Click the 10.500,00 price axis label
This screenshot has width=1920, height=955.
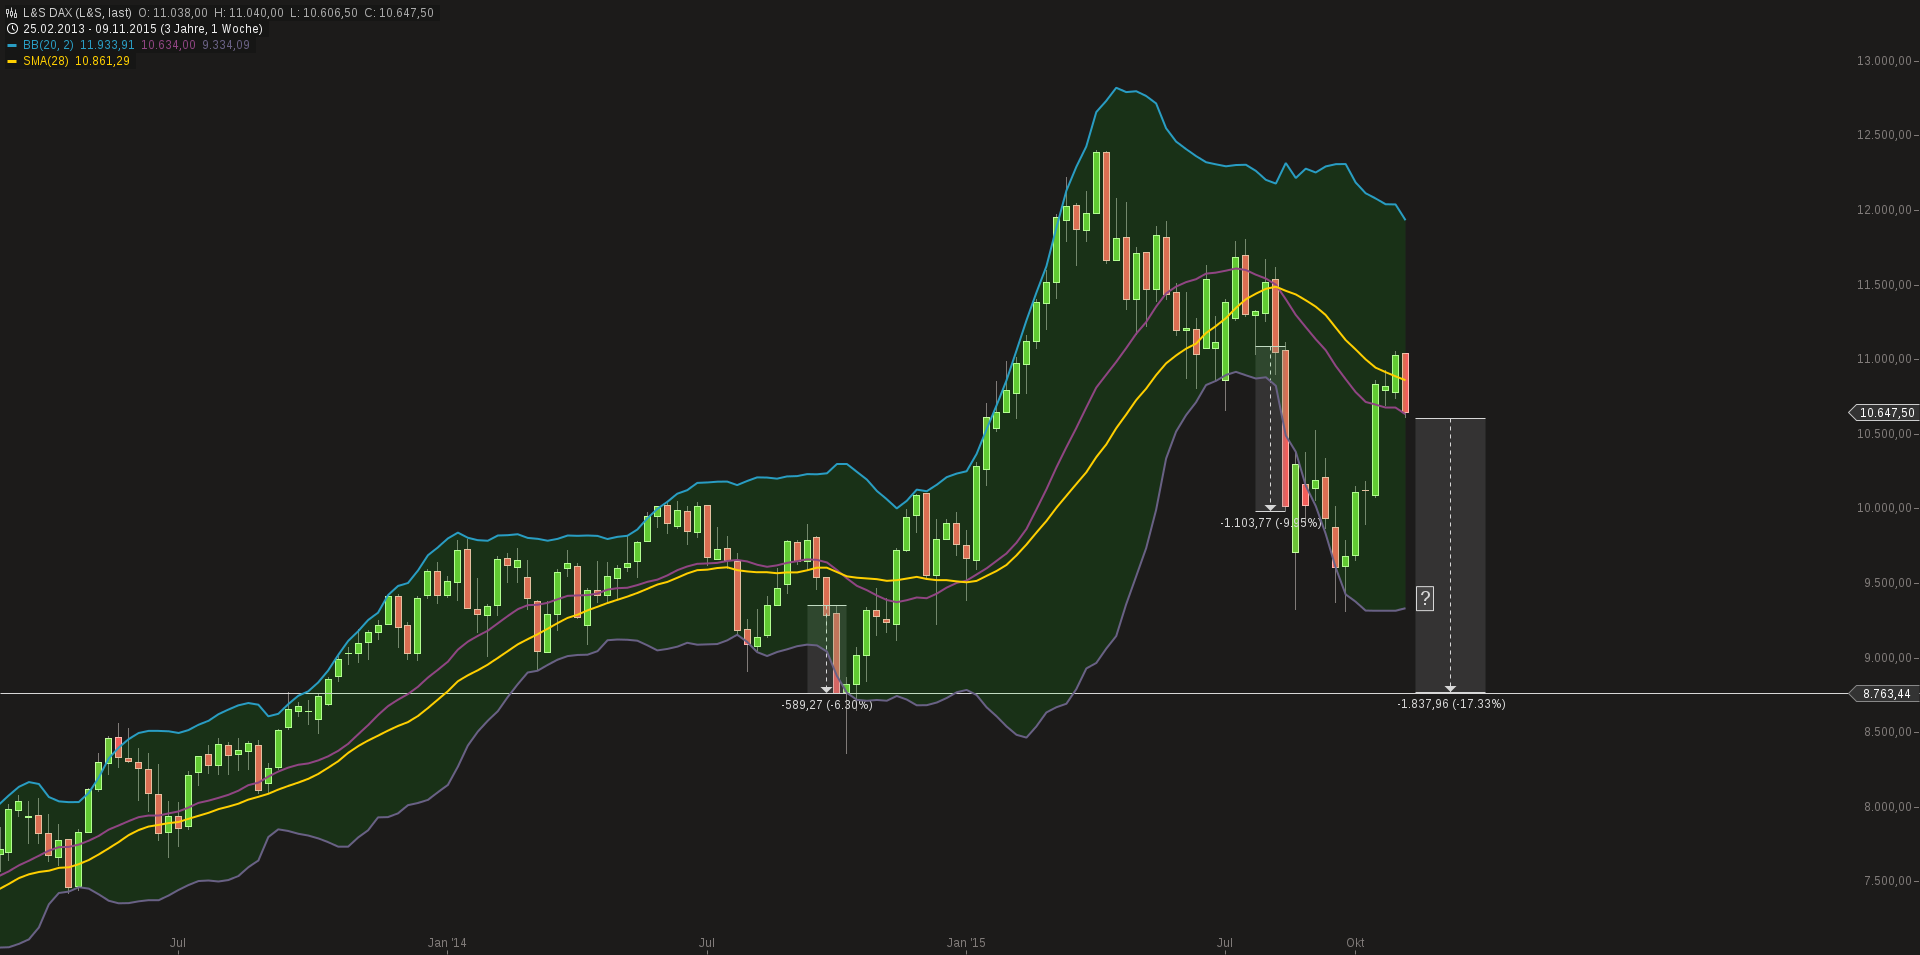[1884, 434]
